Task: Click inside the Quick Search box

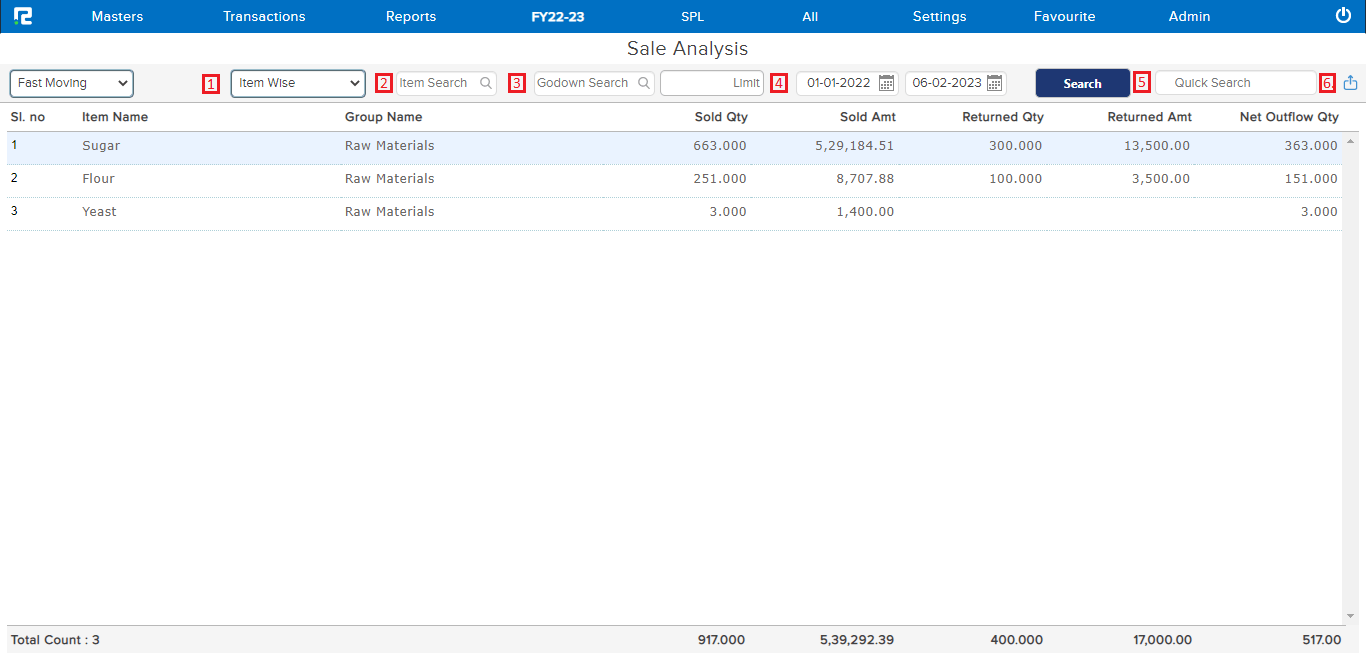Action: (x=1235, y=83)
